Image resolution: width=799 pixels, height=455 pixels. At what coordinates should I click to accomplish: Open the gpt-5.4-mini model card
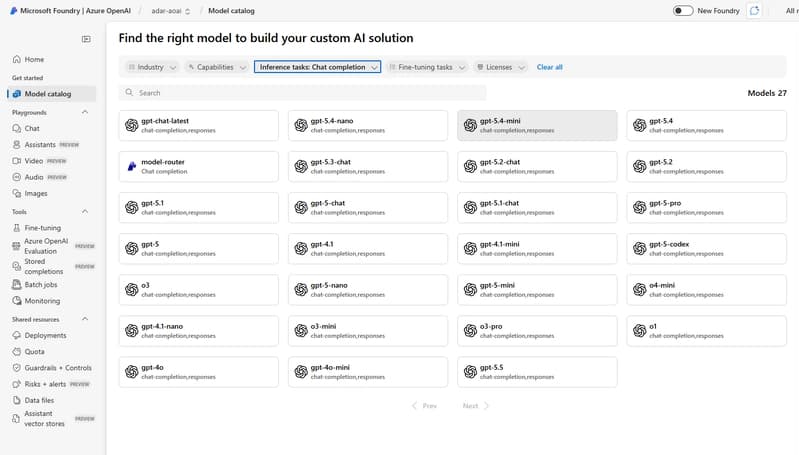537,125
